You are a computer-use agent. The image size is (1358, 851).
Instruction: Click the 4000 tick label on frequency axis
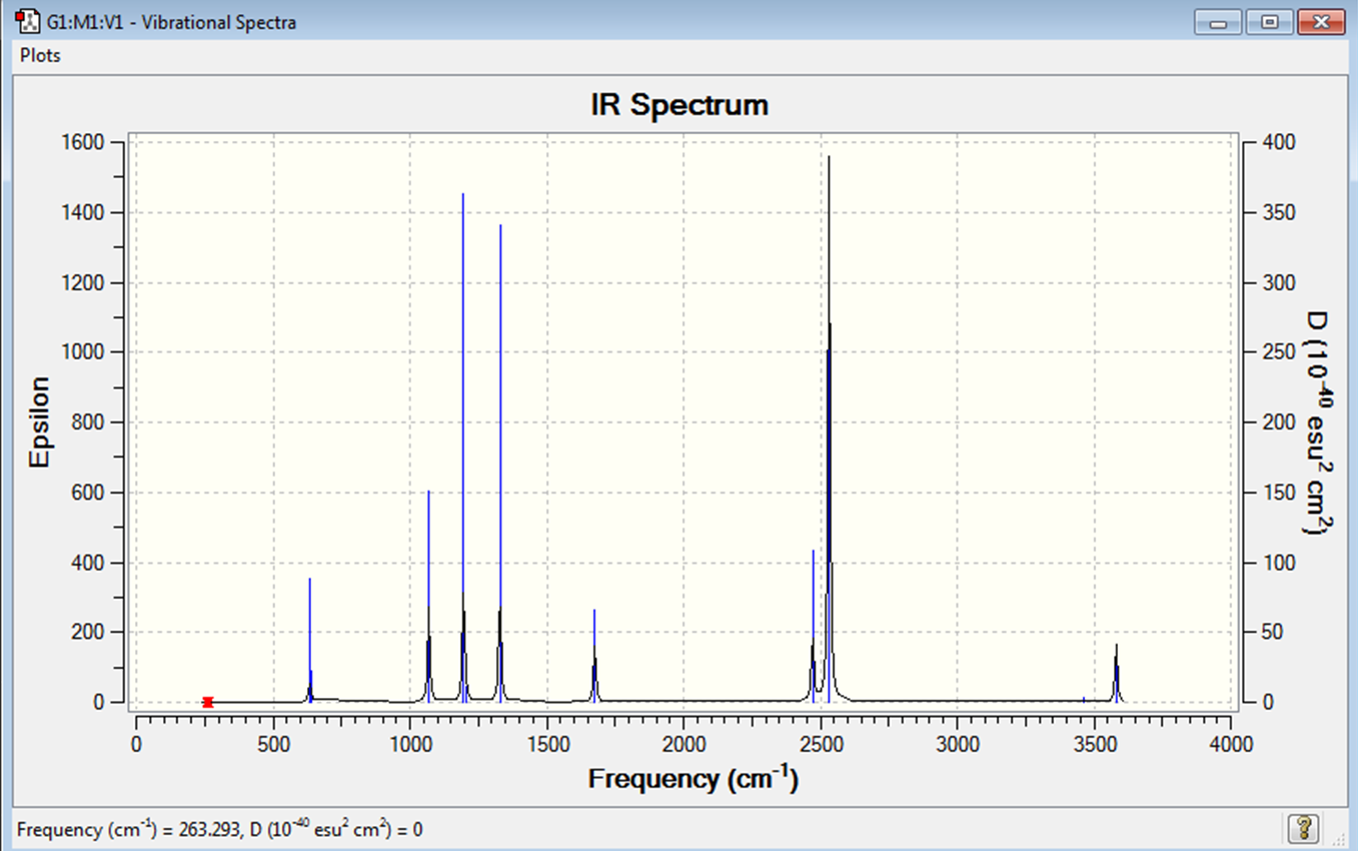1230,744
